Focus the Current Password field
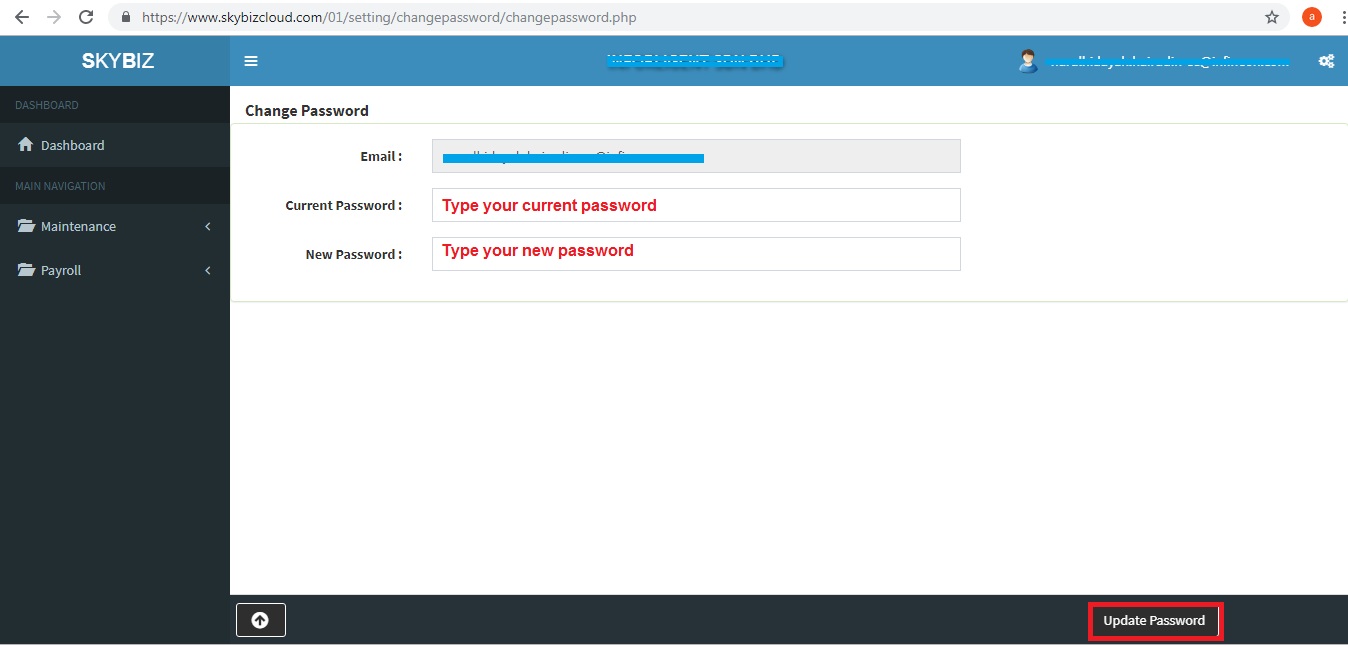Screen dimensions: 1348x647 coord(696,205)
